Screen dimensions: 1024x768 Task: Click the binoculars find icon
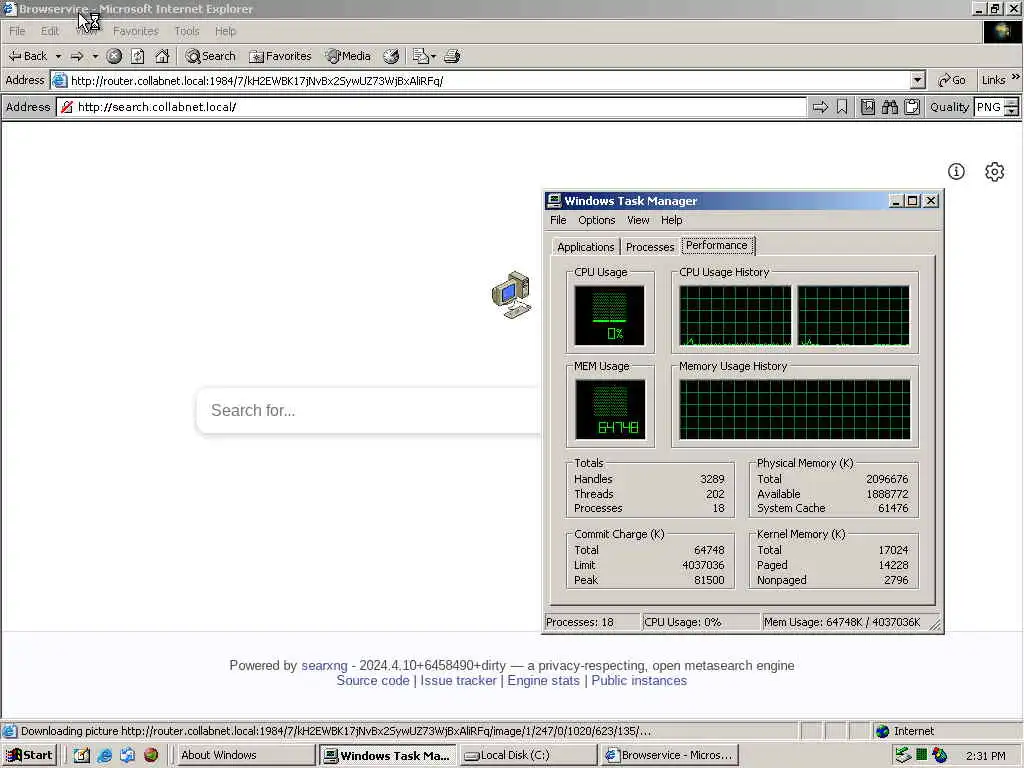point(889,107)
